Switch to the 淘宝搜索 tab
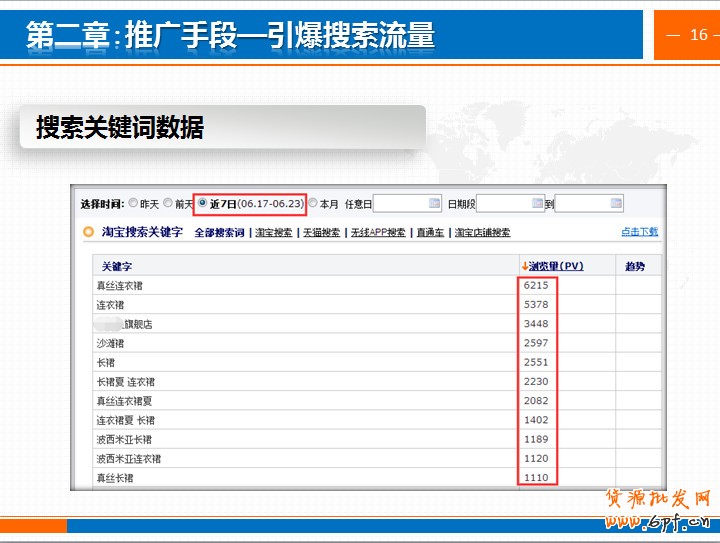This screenshot has width=720, height=543. coord(273,233)
